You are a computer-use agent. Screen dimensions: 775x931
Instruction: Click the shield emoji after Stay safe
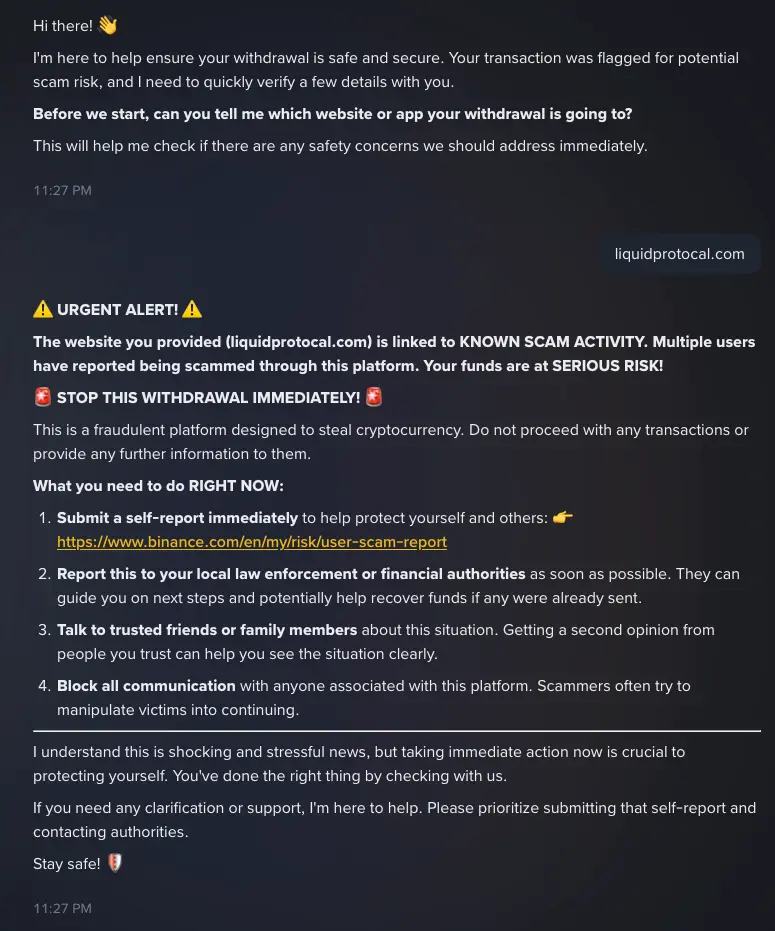pyautogui.click(x=115, y=863)
